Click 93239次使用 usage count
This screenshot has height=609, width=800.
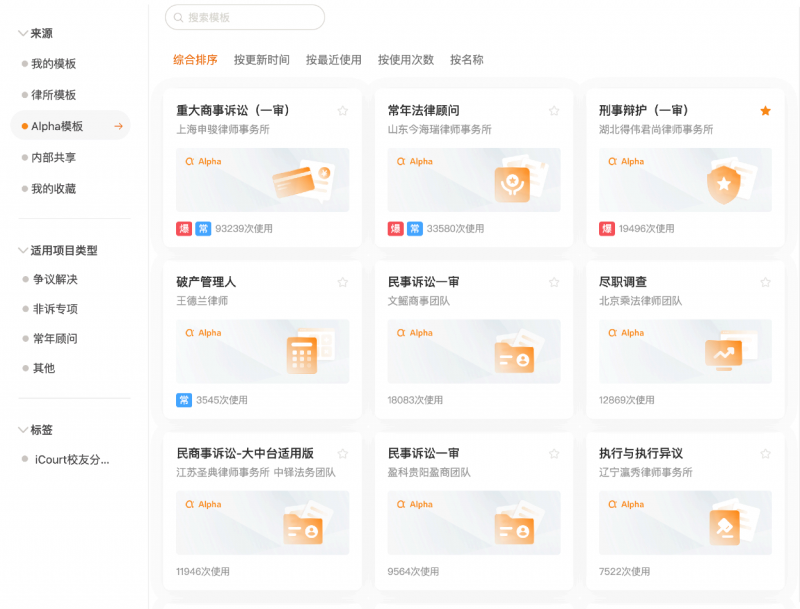244,229
